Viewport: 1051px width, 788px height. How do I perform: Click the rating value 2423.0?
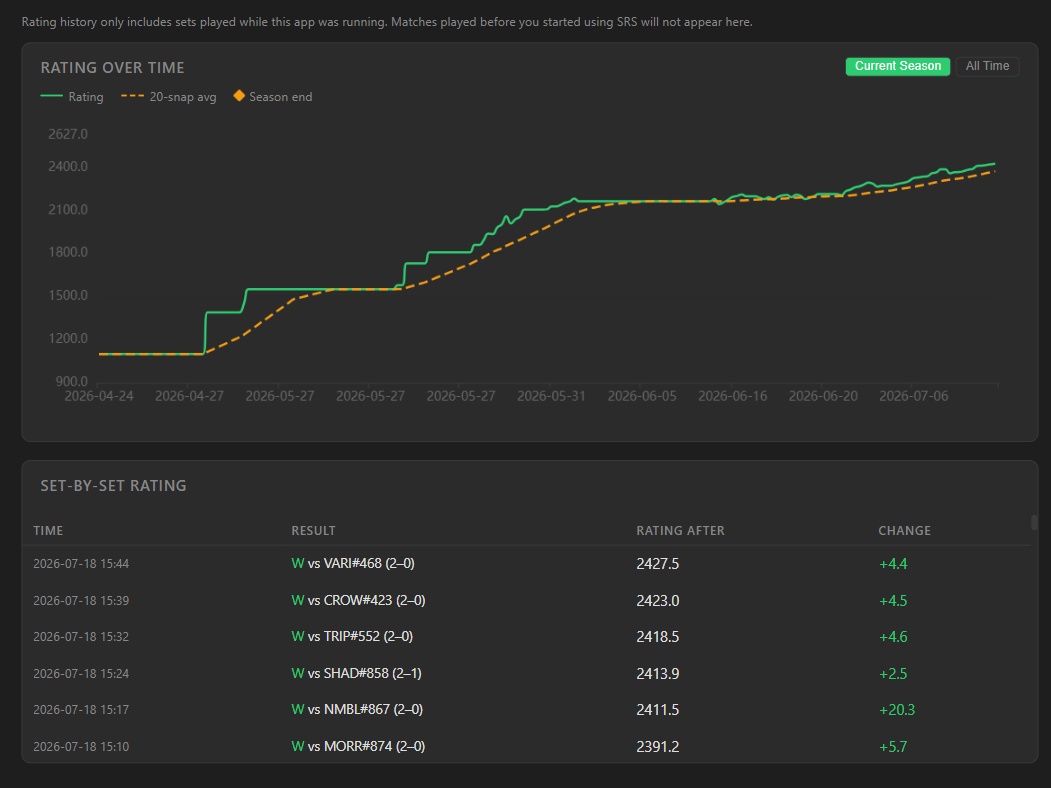click(x=658, y=601)
